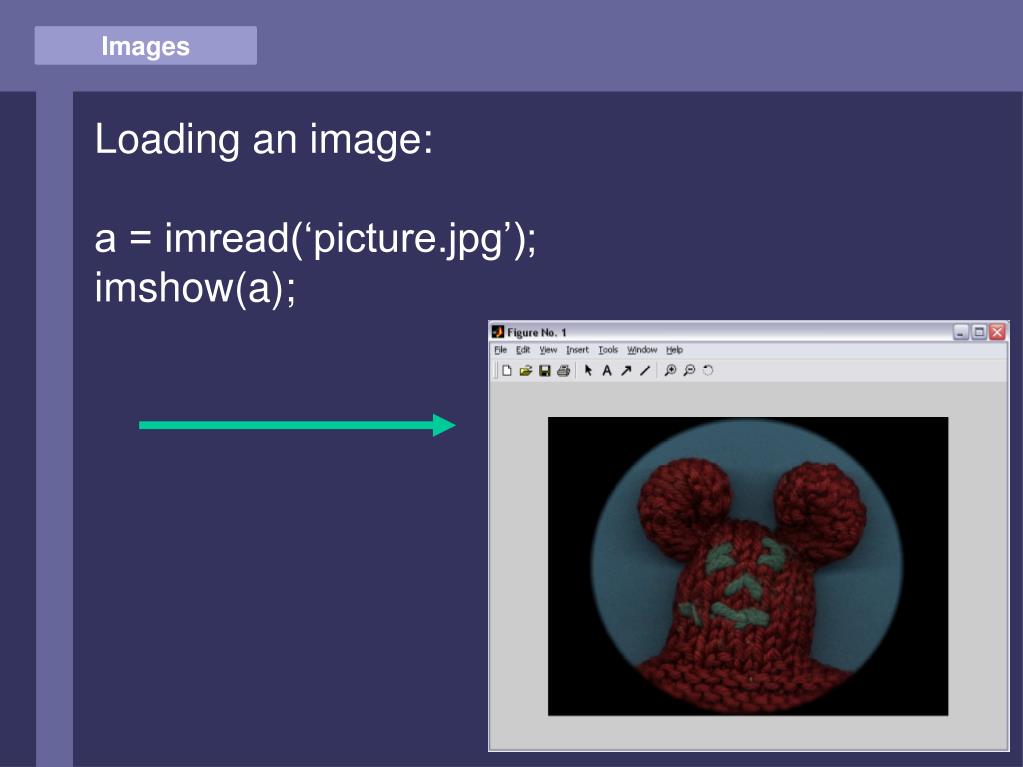The width and height of the screenshot is (1023, 767).
Task: Open the Help menu
Action: click(x=675, y=350)
